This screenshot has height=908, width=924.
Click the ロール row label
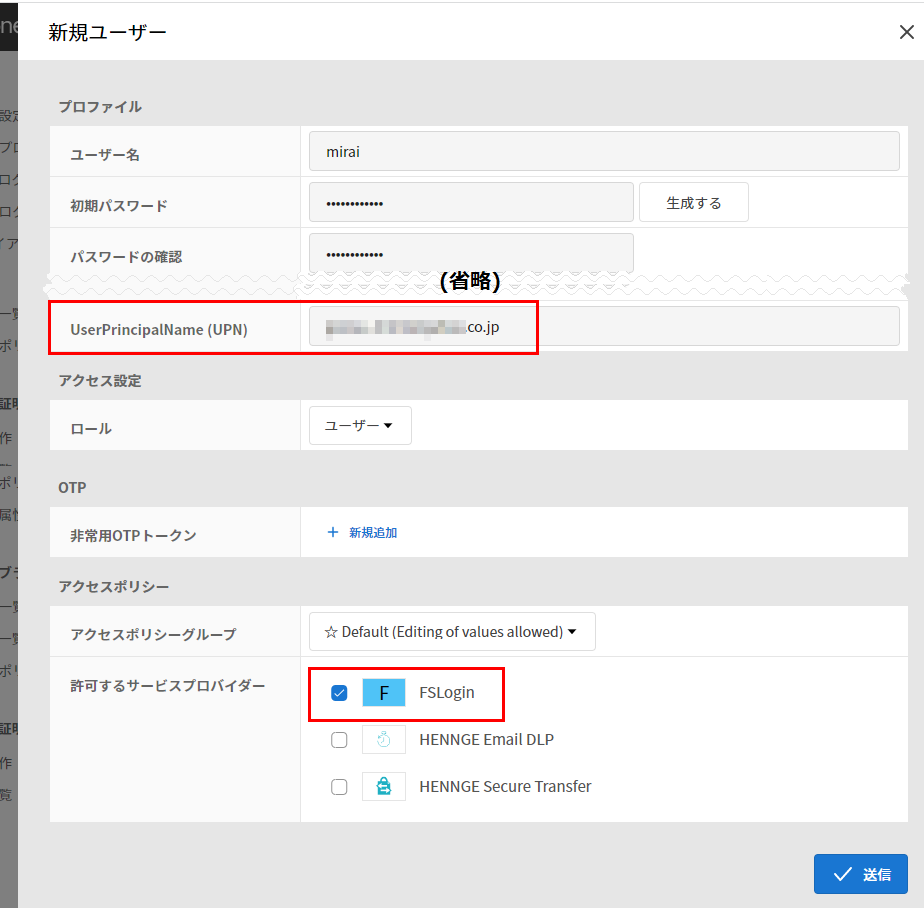(91, 429)
